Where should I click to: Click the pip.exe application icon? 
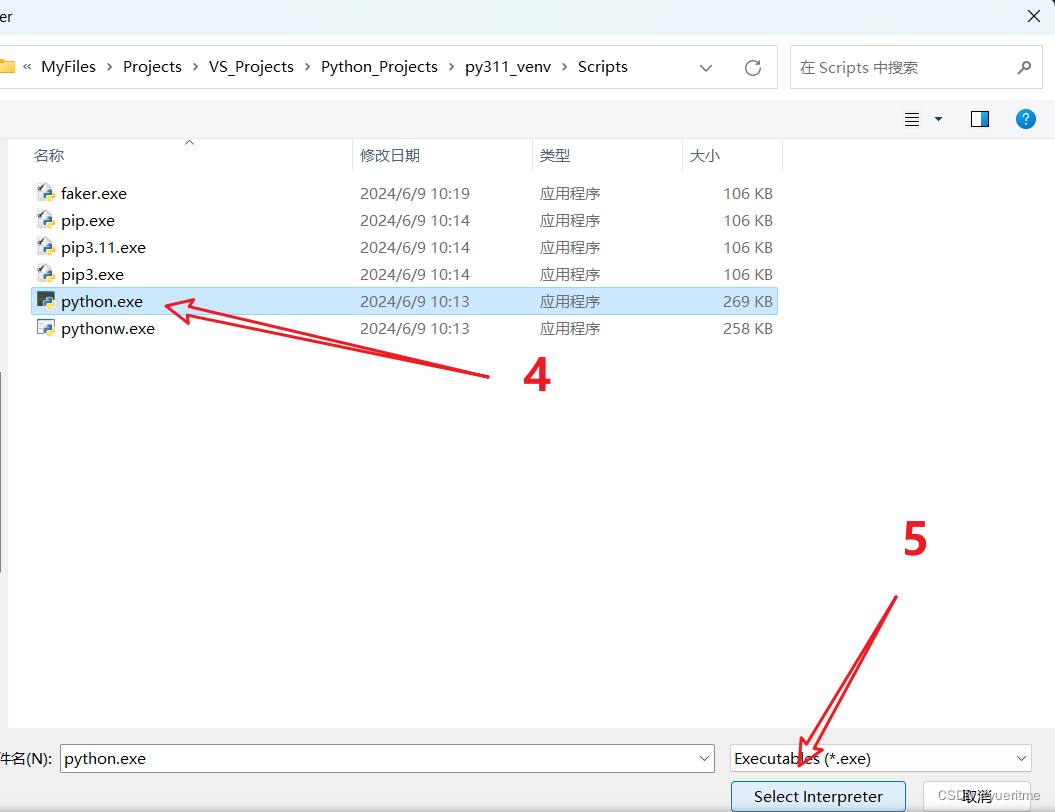pyautogui.click(x=47, y=220)
